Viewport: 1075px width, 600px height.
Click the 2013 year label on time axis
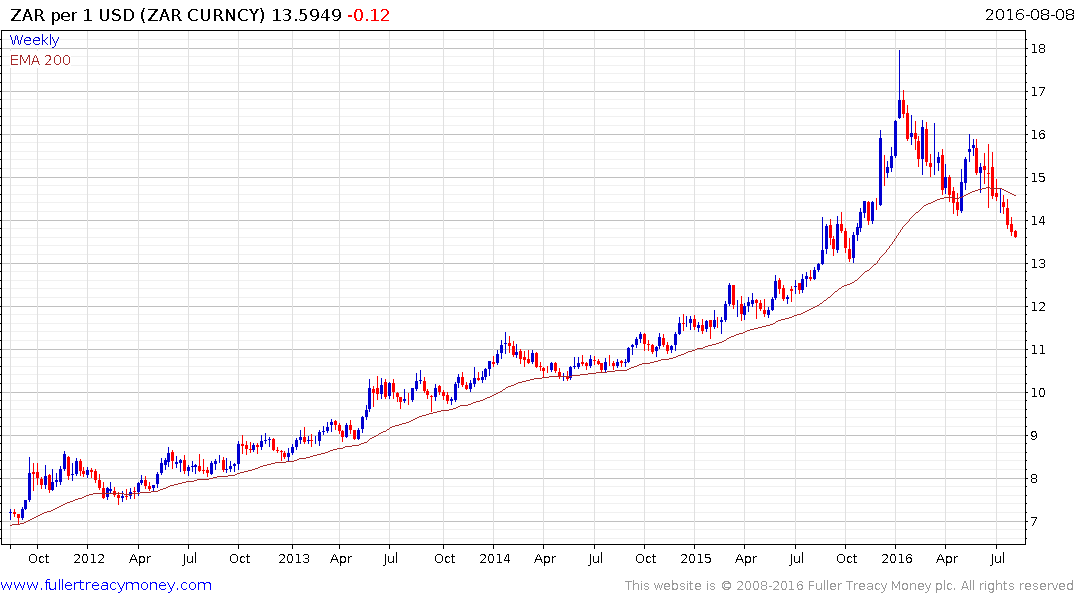click(x=294, y=559)
